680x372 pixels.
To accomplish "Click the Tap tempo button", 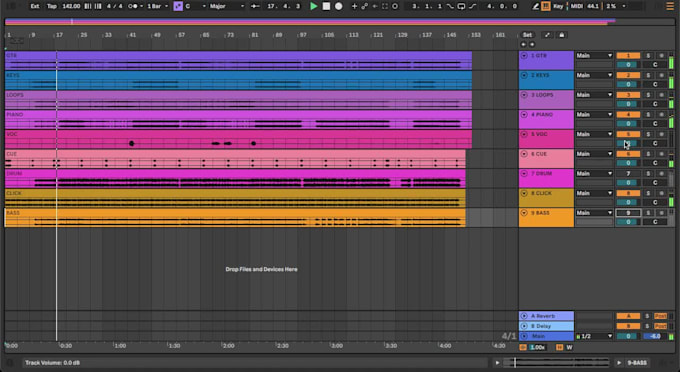I will [52, 6].
